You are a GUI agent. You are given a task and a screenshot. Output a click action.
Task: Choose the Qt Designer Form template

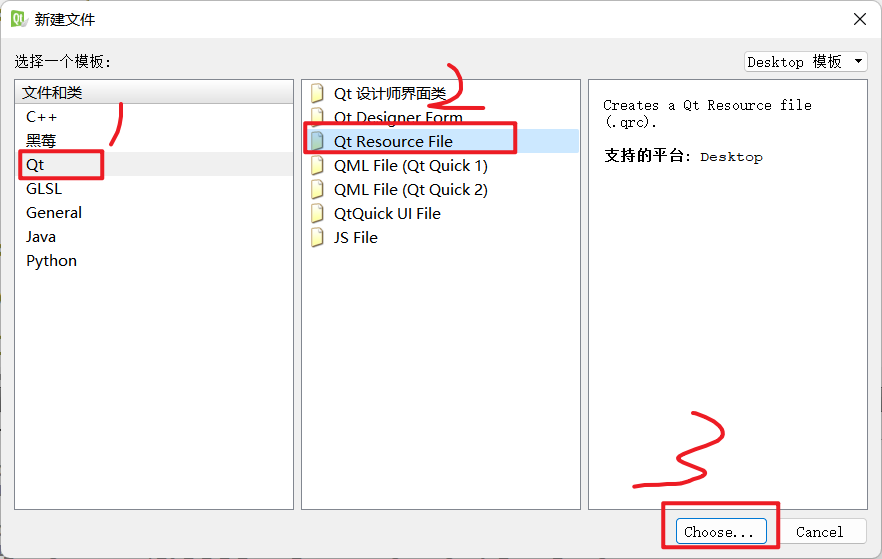(x=440, y=117)
